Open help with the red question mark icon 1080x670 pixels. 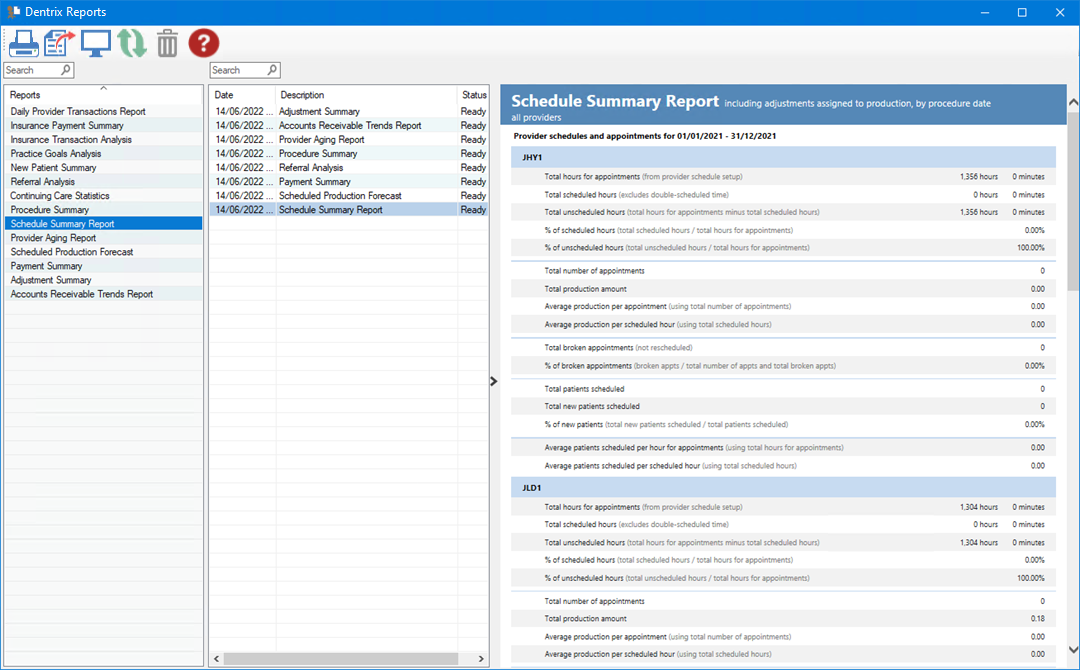click(x=204, y=43)
